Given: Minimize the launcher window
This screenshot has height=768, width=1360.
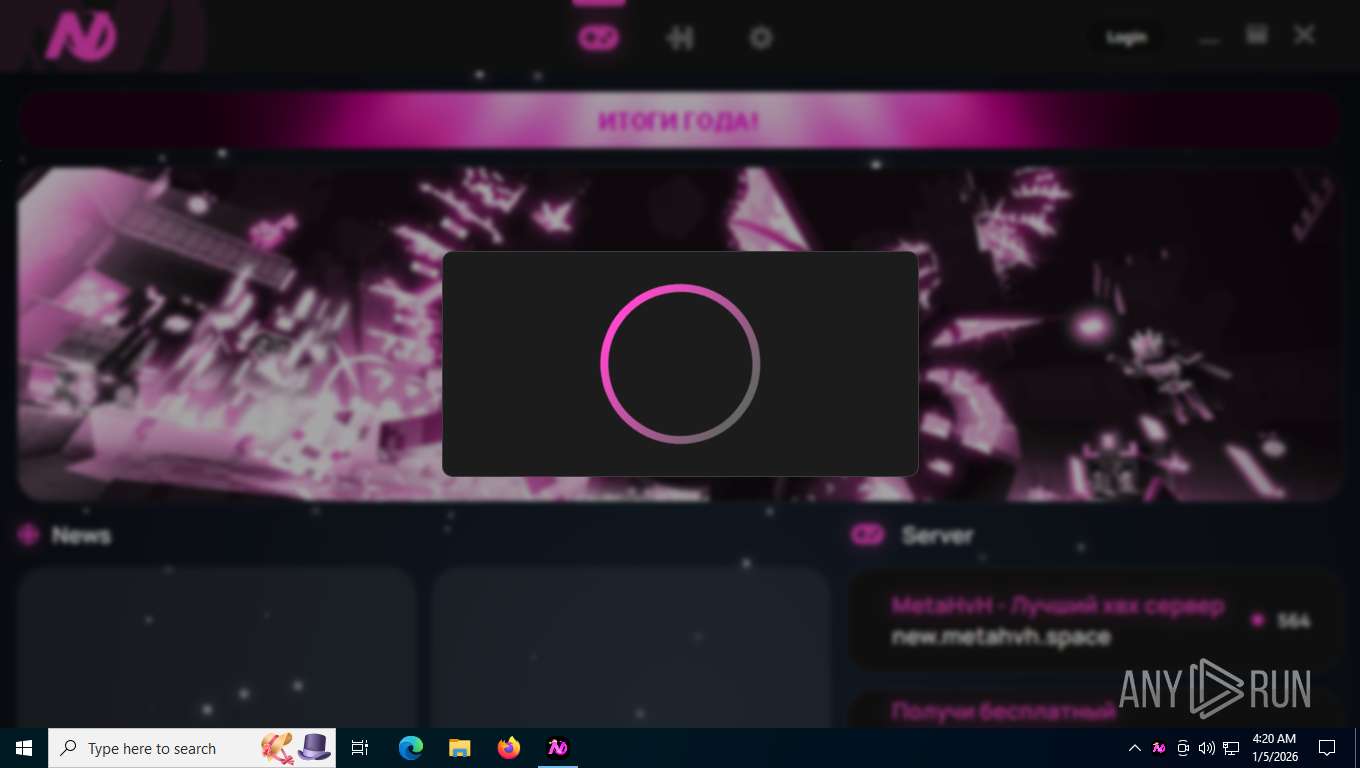Looking at the screenshot, I should (x=1210, y=40).
